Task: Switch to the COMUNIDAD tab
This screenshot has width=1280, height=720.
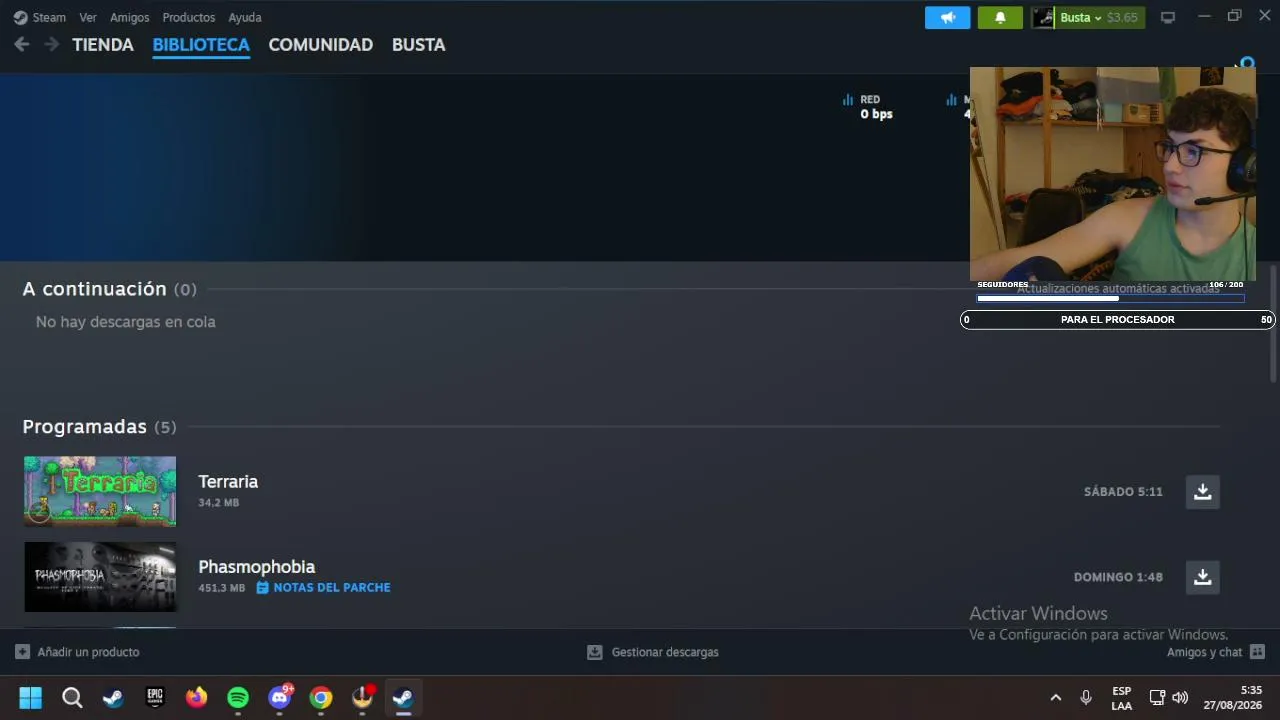Action: pyautogui.click(x=321, y=45)
